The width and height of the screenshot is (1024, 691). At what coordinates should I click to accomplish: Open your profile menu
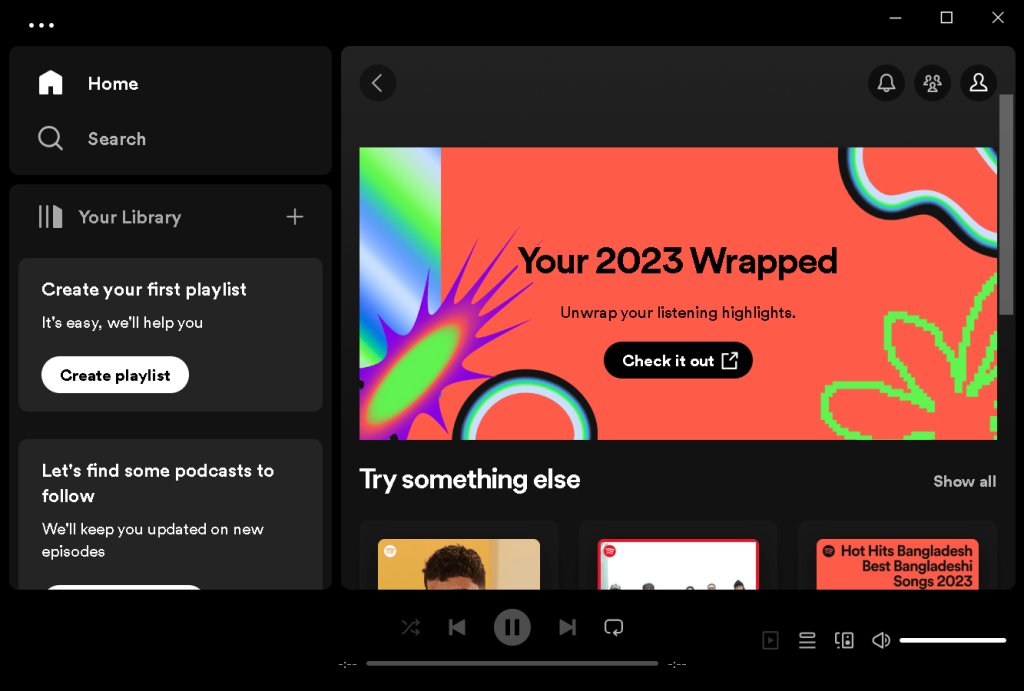coord(978,83)
